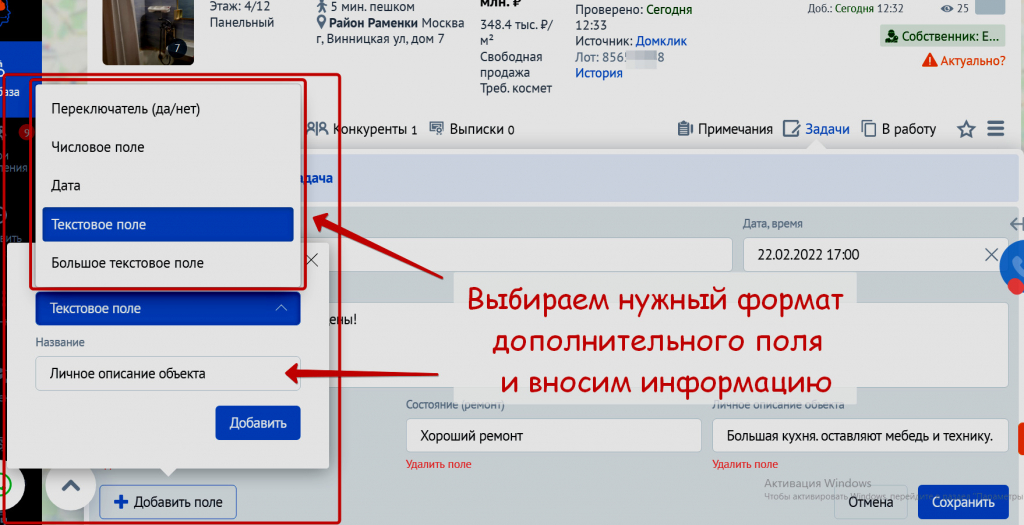Clear the date field with the X

[x=991, y=254]
